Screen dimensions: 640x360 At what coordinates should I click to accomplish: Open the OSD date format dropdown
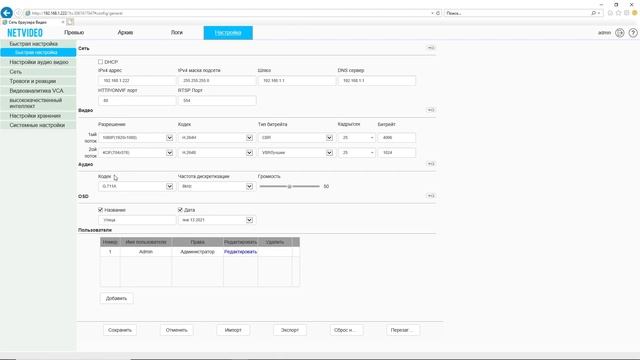coord(216,220)
